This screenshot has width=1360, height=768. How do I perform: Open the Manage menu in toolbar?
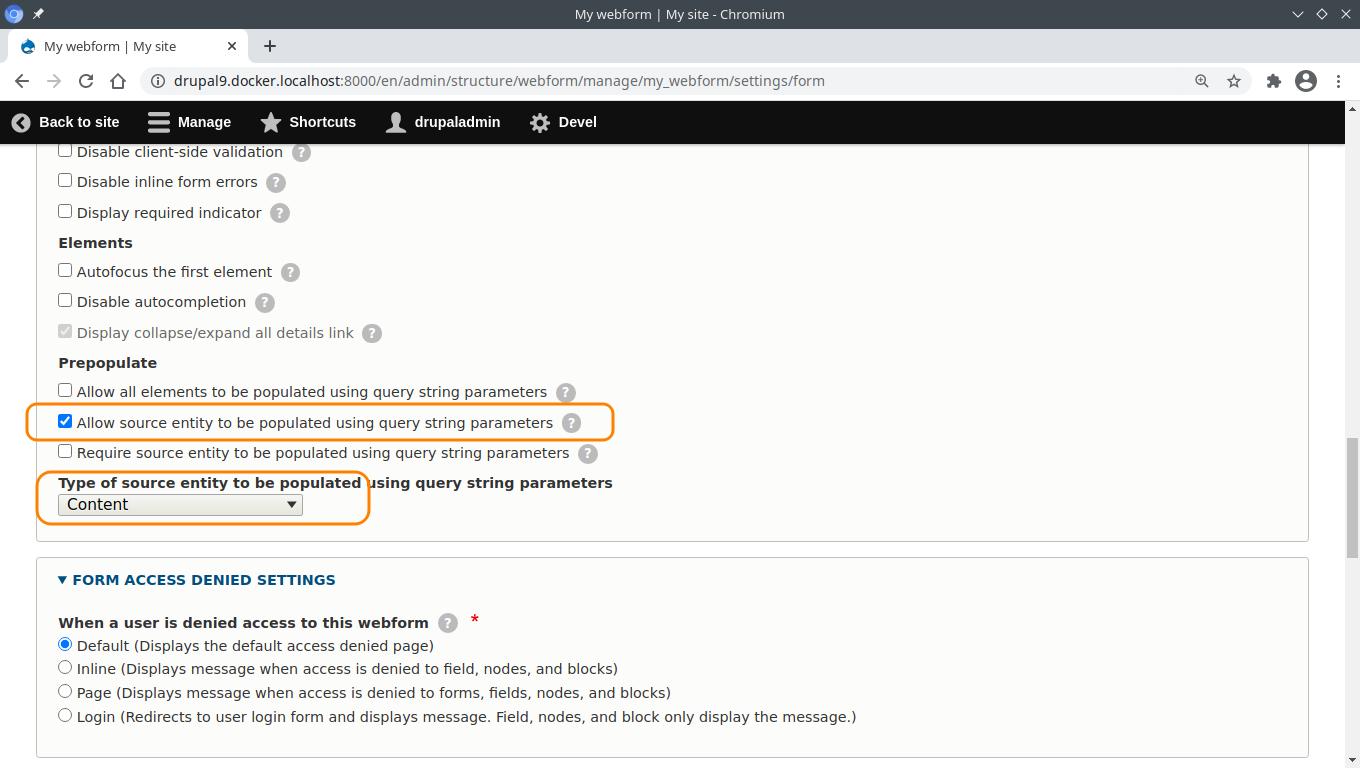(x=189, y=122)
